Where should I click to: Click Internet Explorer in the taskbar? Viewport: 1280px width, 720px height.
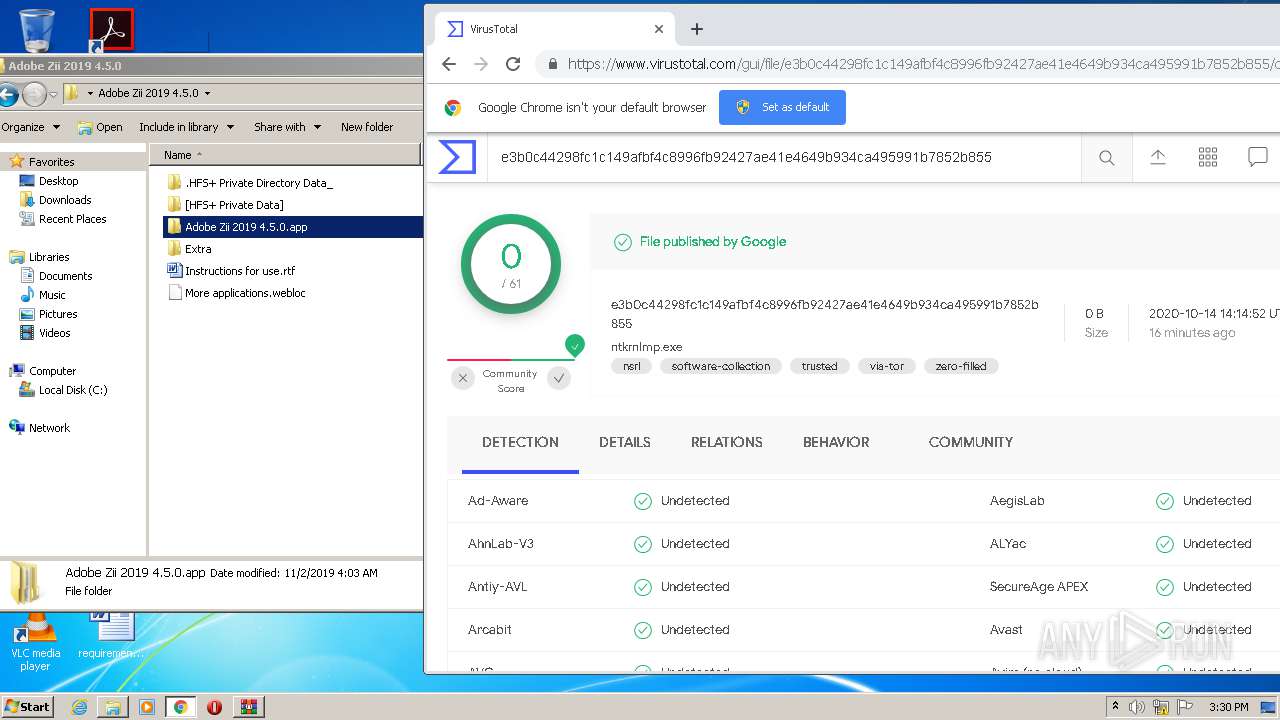coord(79,707)
